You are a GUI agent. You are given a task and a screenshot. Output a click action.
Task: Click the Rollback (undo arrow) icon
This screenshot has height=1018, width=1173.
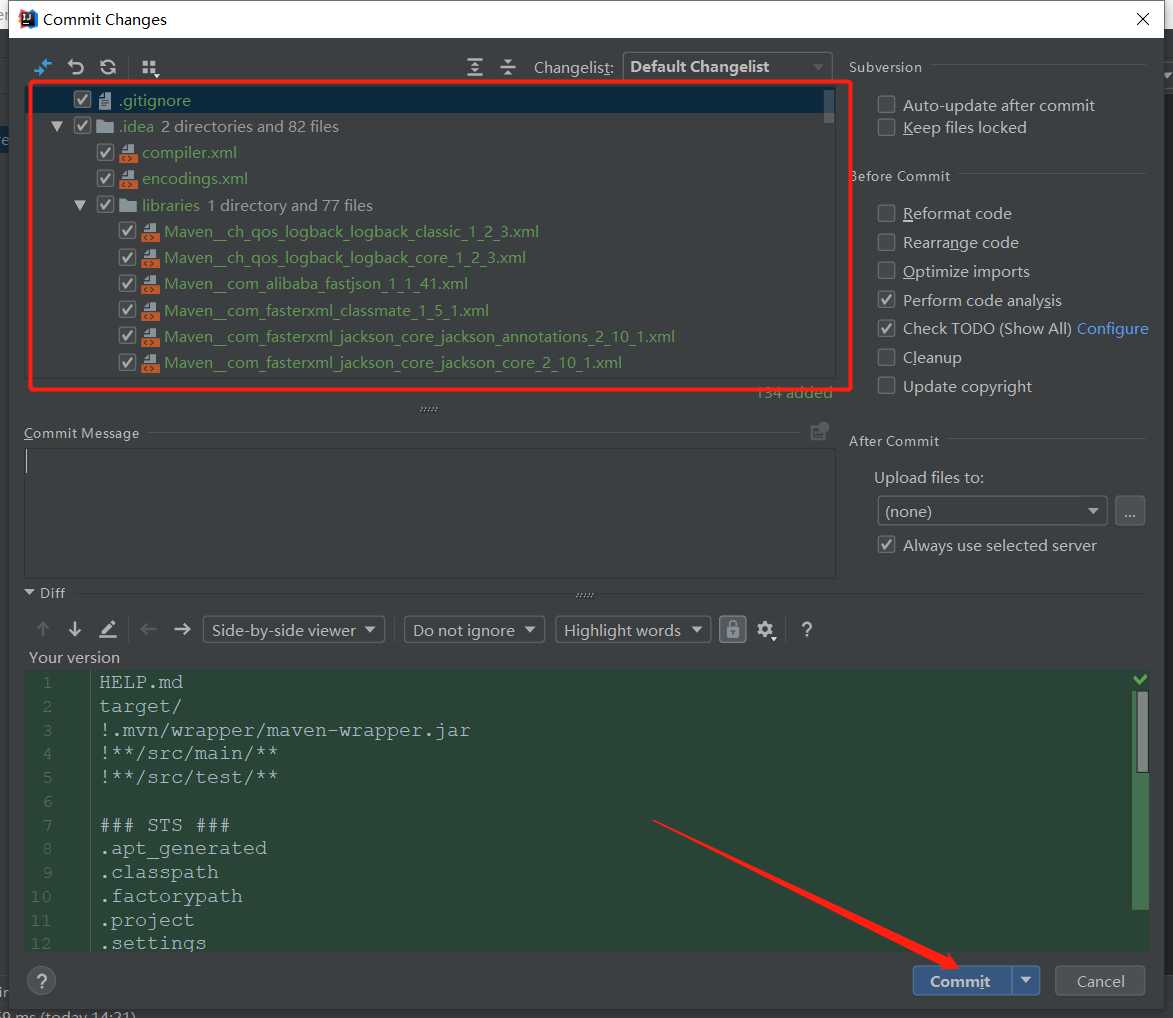pyautogui.click(x=76, y=67)
